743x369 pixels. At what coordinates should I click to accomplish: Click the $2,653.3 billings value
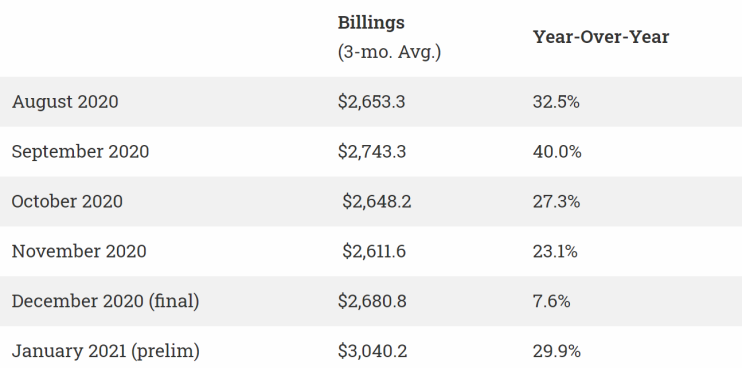tap(372, 102)
